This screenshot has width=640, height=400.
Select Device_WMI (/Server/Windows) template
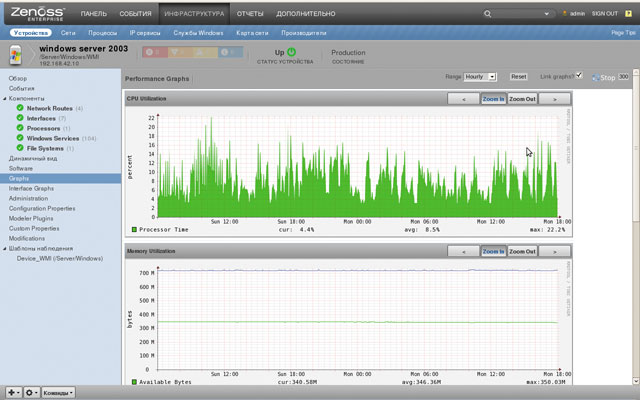(60, 258)
